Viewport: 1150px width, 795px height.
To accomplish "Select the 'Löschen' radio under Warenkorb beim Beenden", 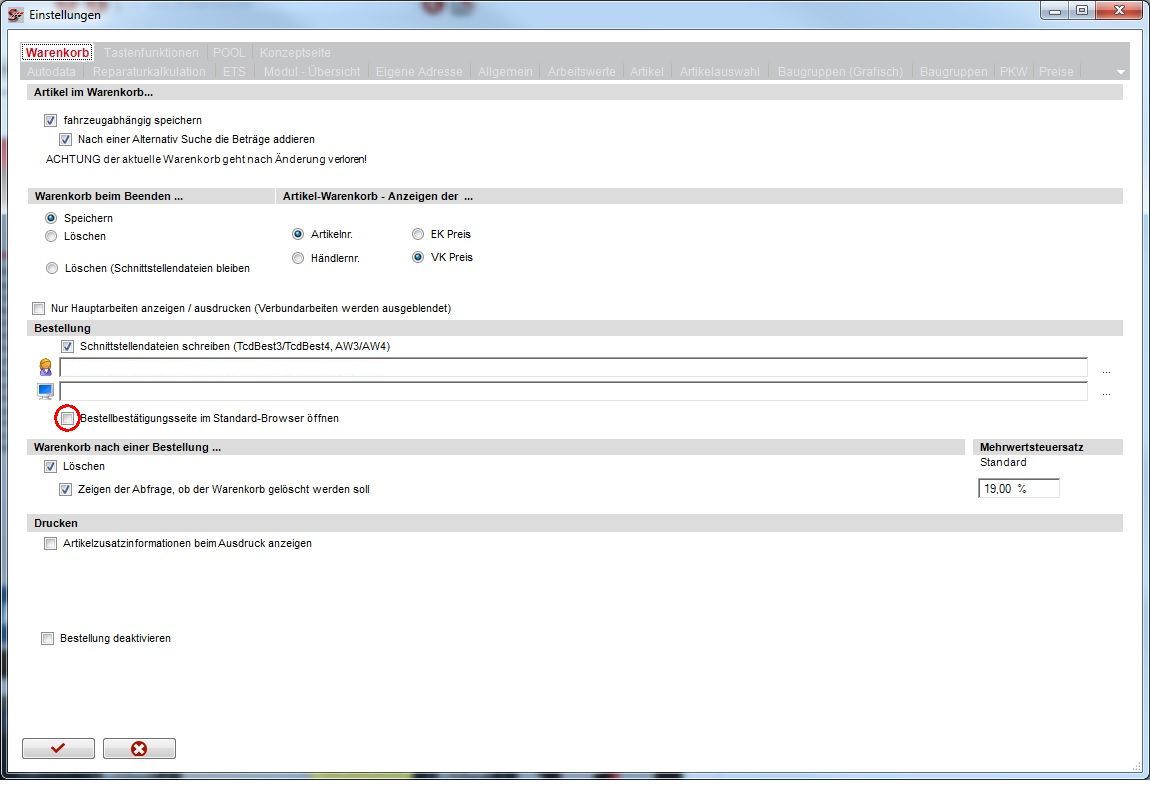I will pyautogui.click(x=51, y=236).
